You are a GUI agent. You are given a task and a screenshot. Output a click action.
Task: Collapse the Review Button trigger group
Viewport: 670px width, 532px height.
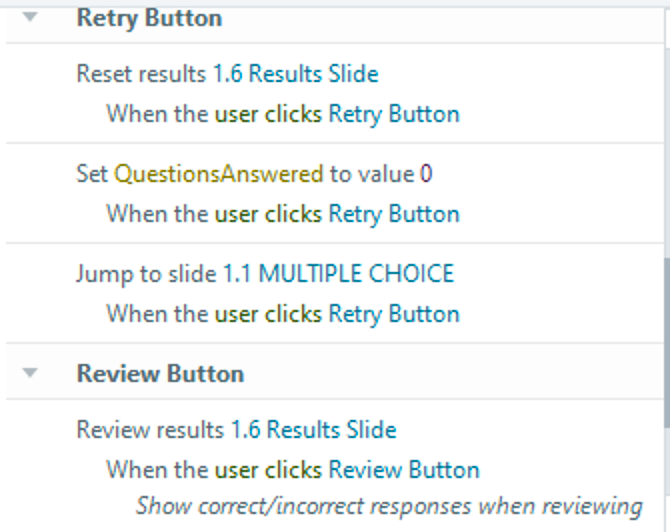tap(30, 373)
